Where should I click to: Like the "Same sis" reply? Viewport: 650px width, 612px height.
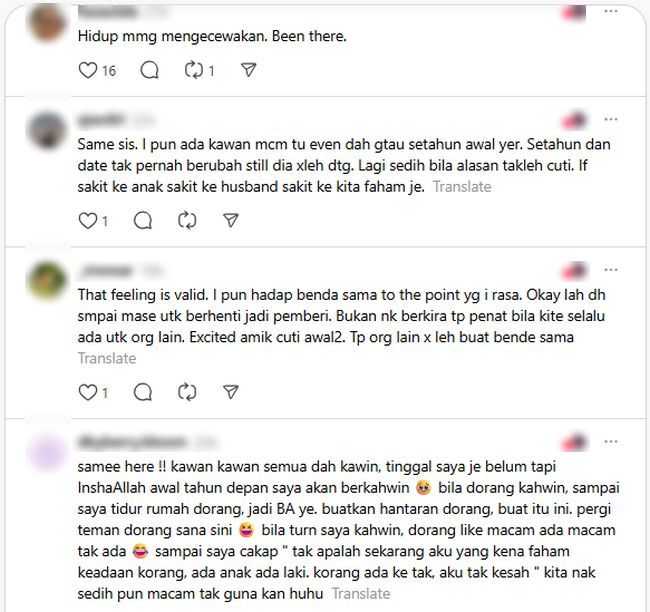tap(87, 221)
